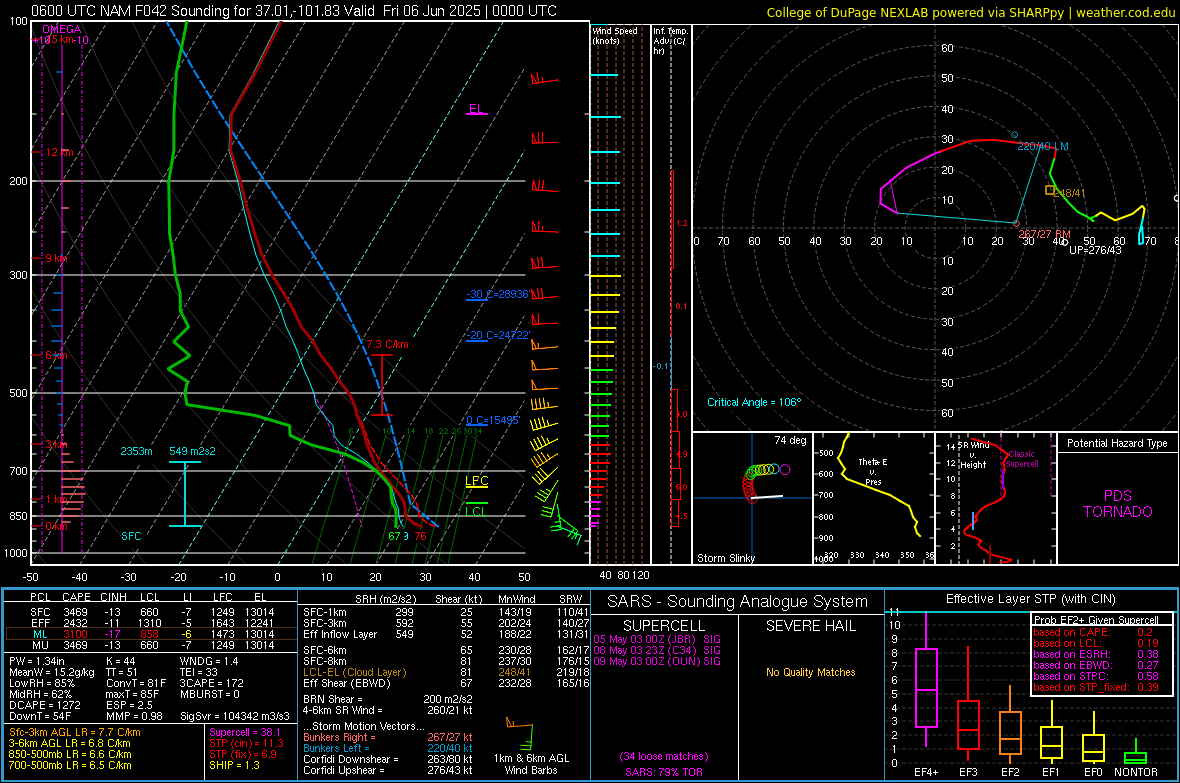
Task: Click the 267/27 RM hodograph label
Action: click(1045, 234)
